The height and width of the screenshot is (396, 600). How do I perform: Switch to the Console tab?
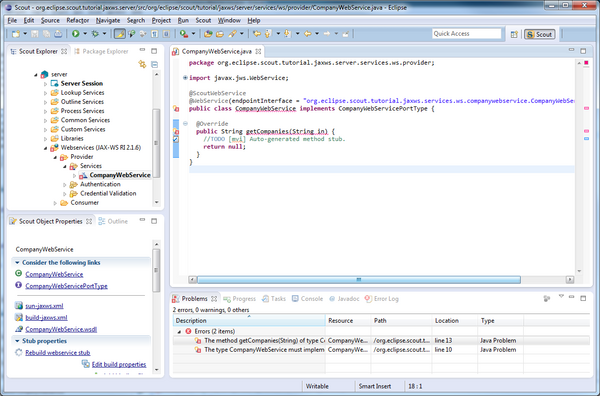click(x=308, y=299)
